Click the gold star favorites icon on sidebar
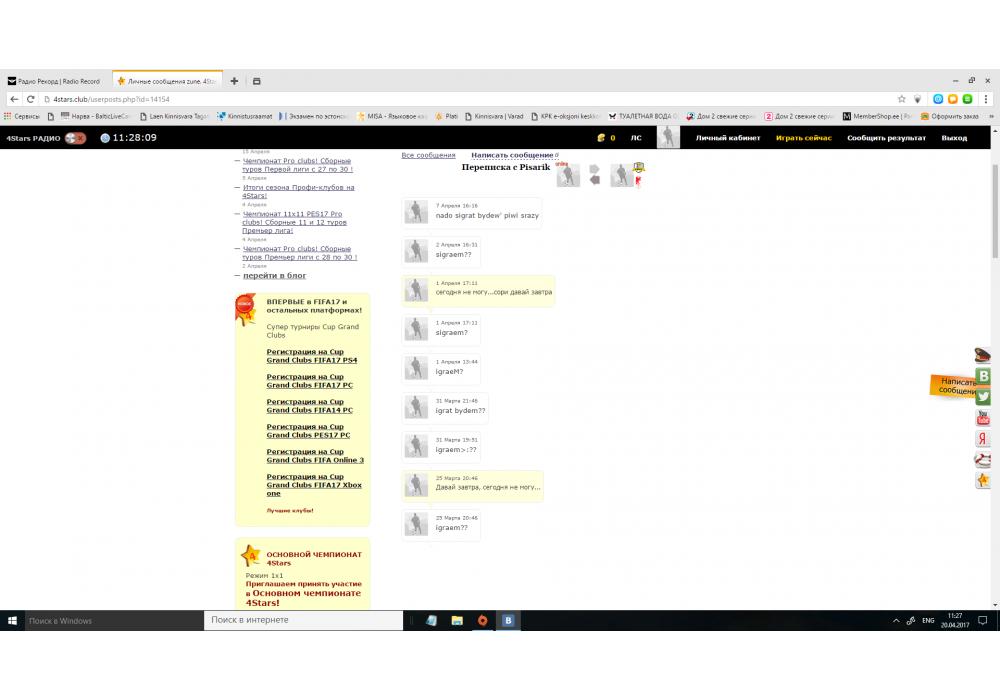This screenshot has height=700, width=1000. point(983,481)
